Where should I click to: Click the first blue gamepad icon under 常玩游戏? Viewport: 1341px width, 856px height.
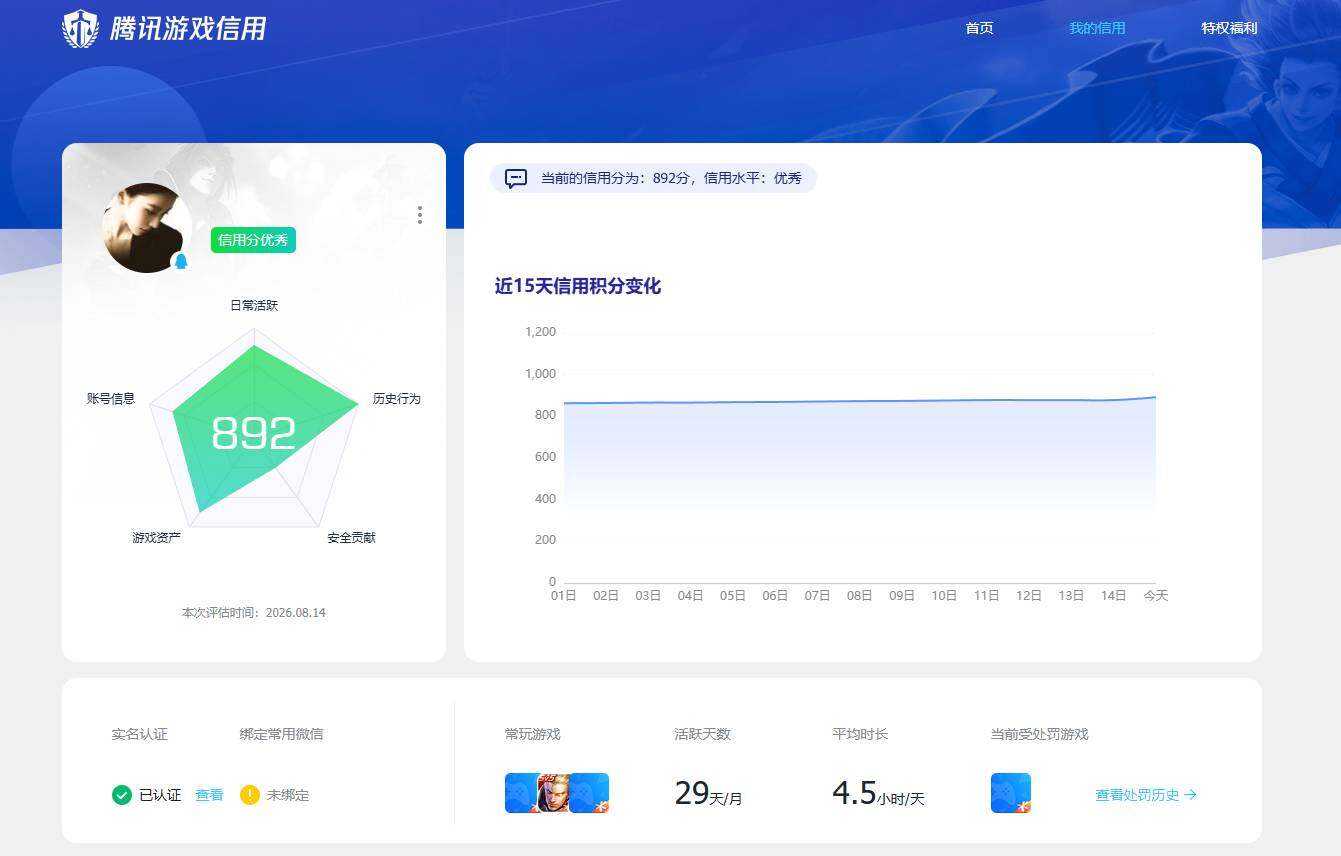521,793
